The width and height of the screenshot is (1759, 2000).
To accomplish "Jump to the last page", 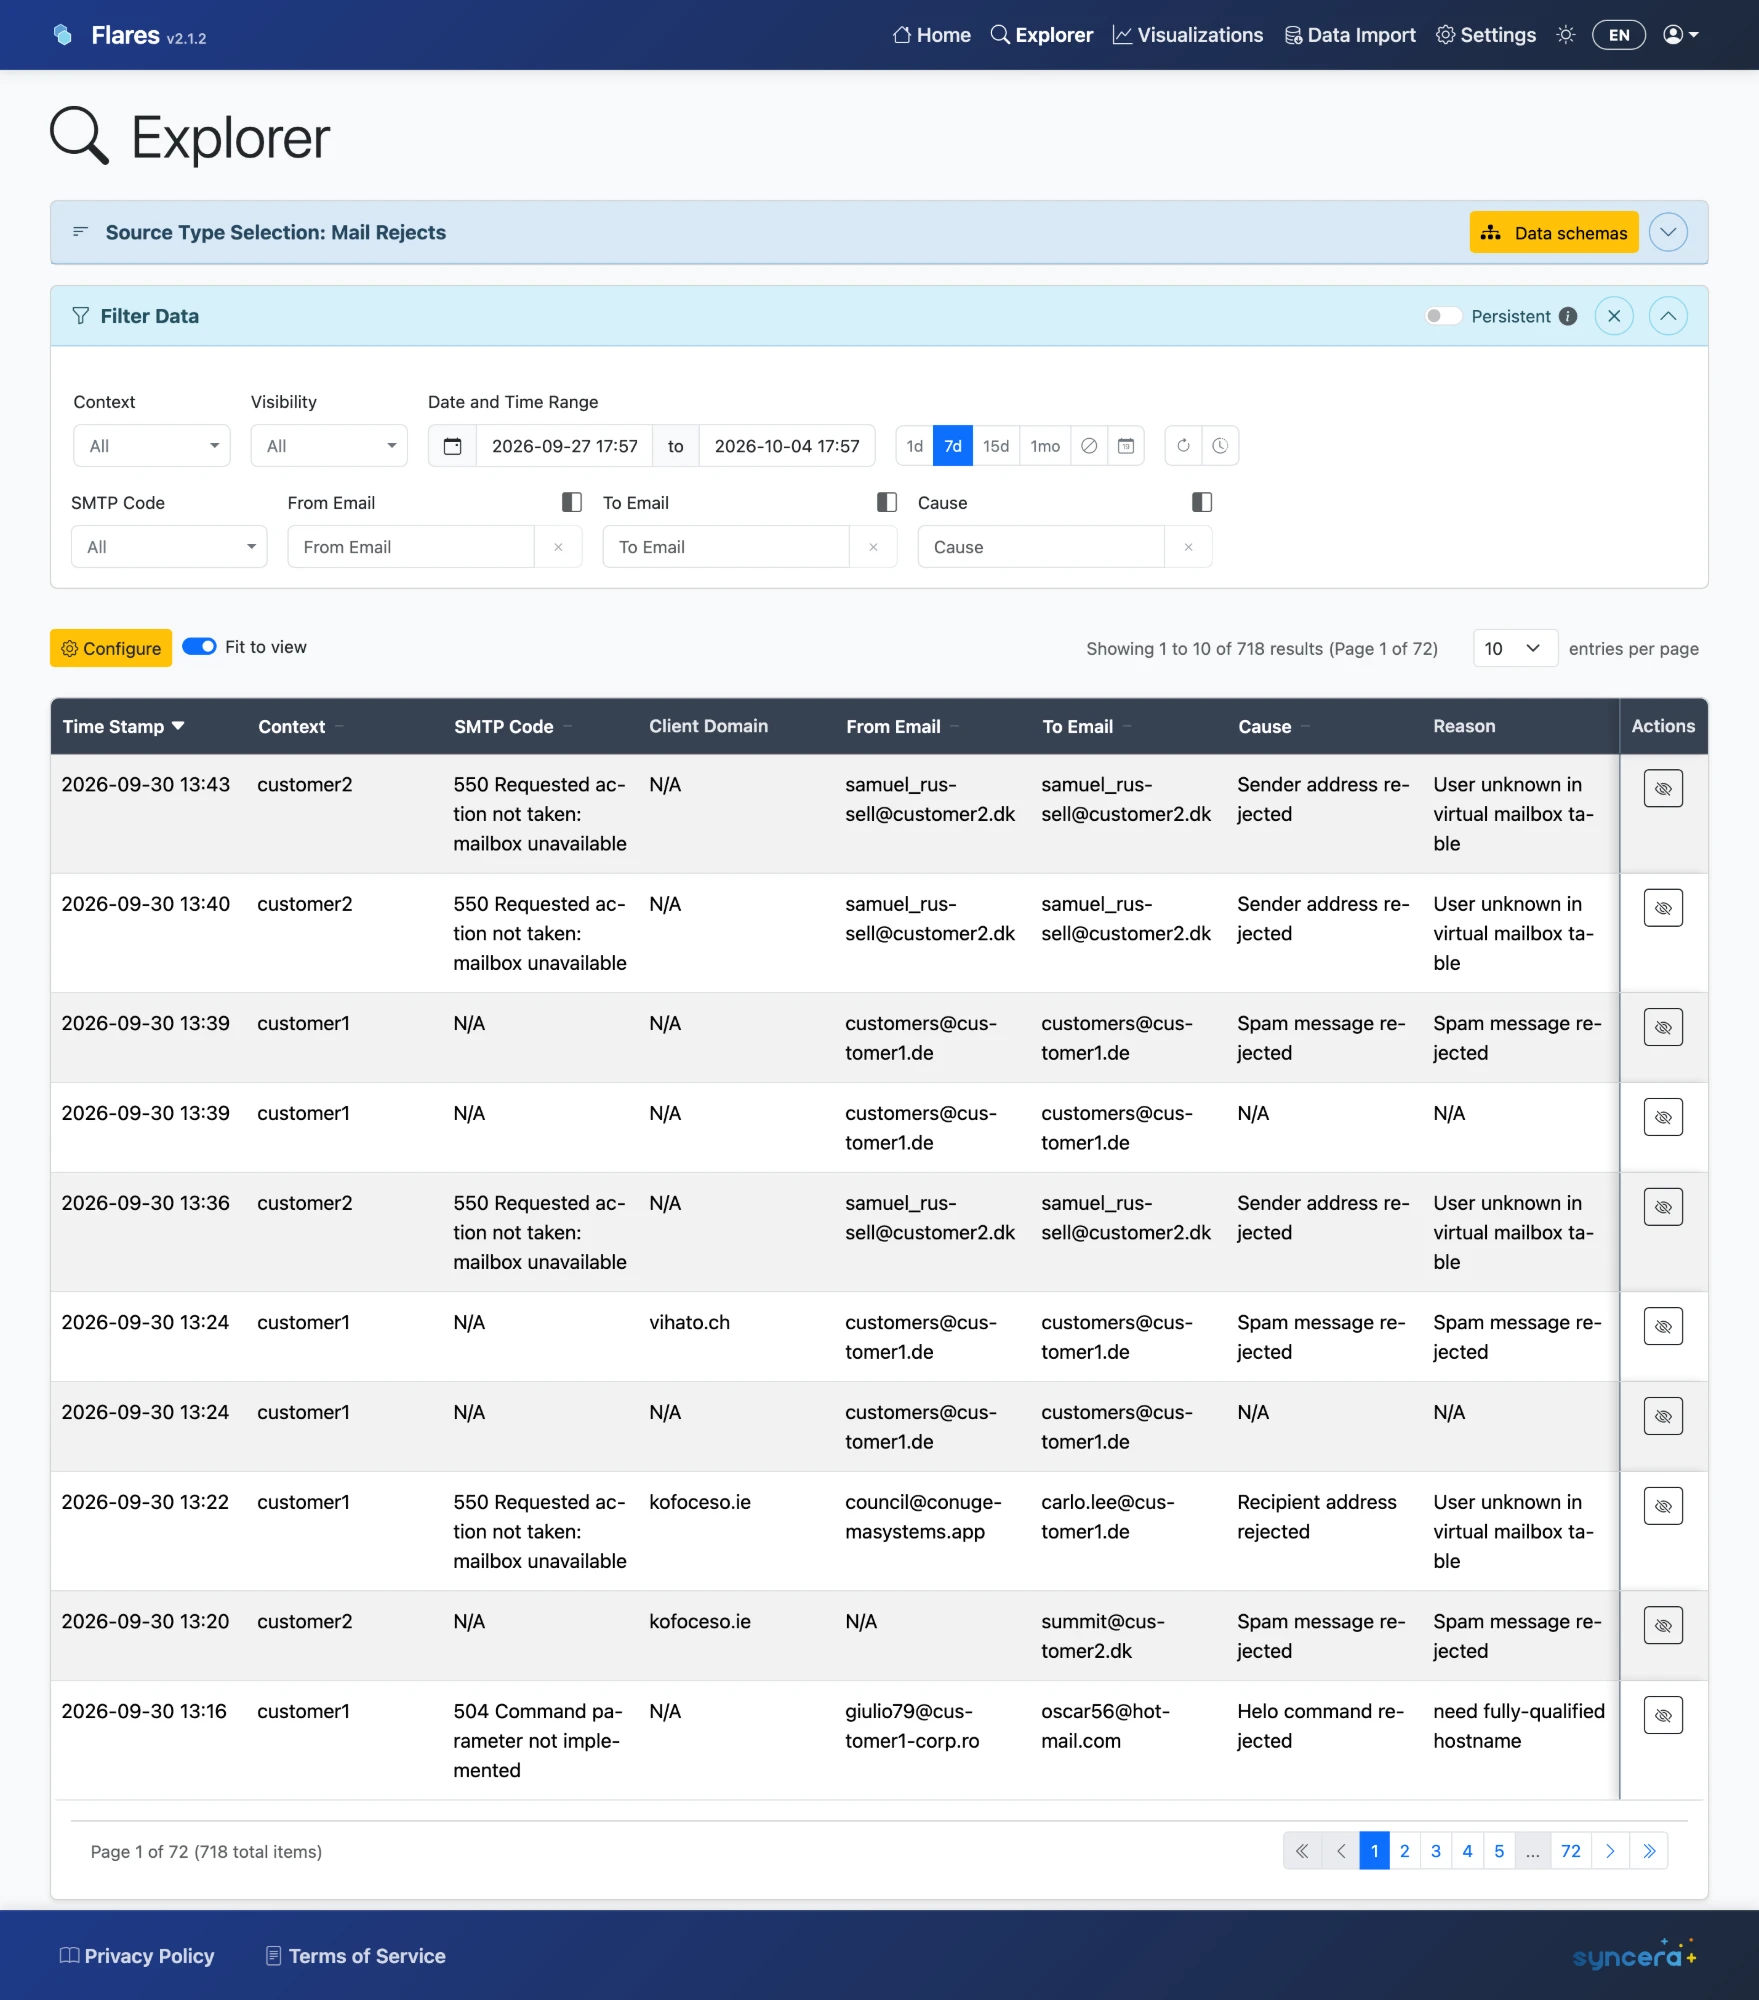I will coord(1649,1852).
